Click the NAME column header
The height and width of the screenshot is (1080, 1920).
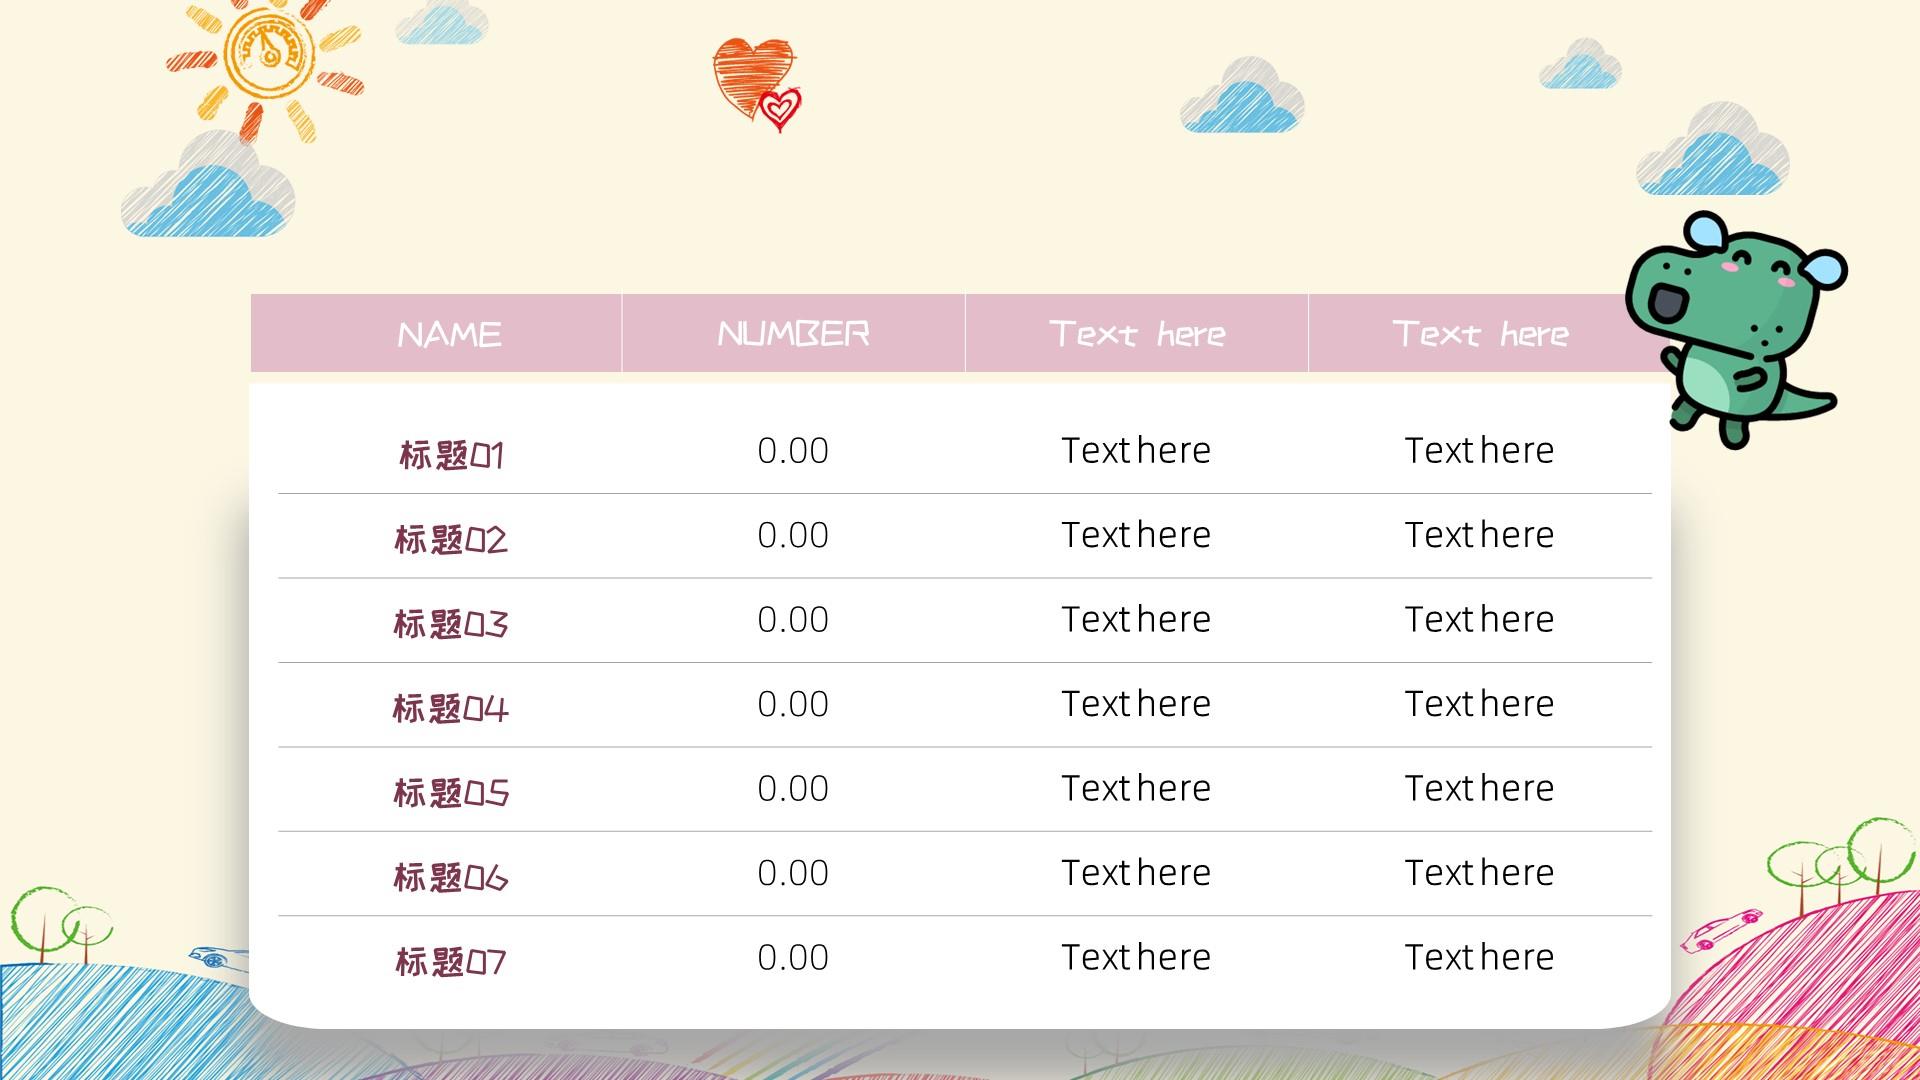[450, 332]
